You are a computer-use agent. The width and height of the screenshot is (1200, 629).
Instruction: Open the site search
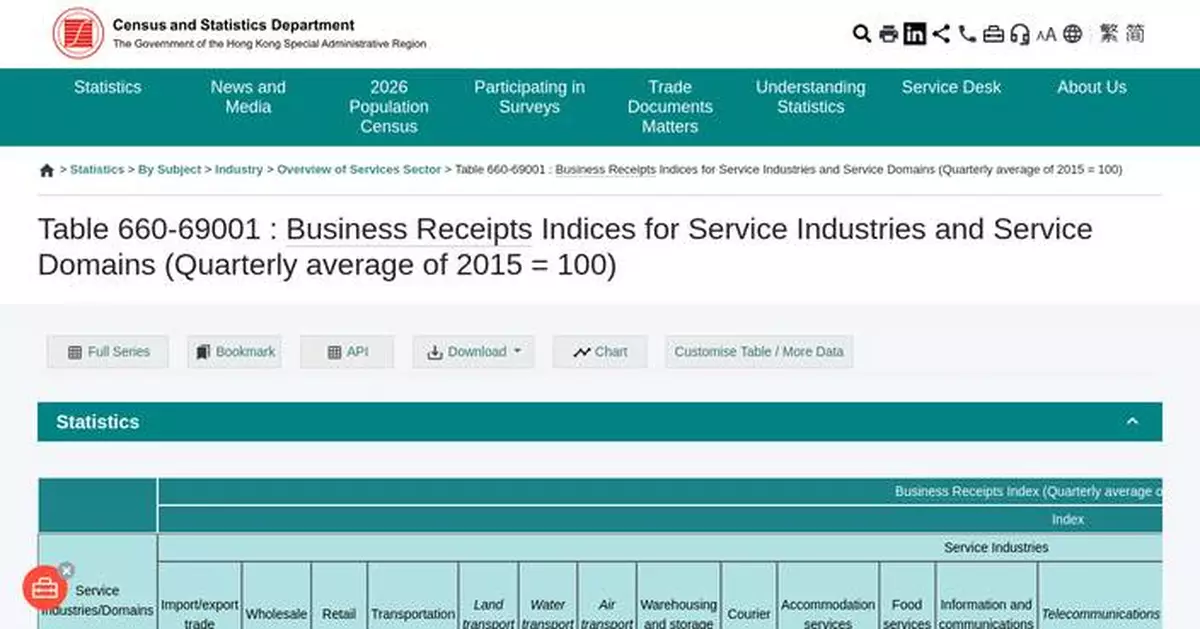(x=861, y=33)
